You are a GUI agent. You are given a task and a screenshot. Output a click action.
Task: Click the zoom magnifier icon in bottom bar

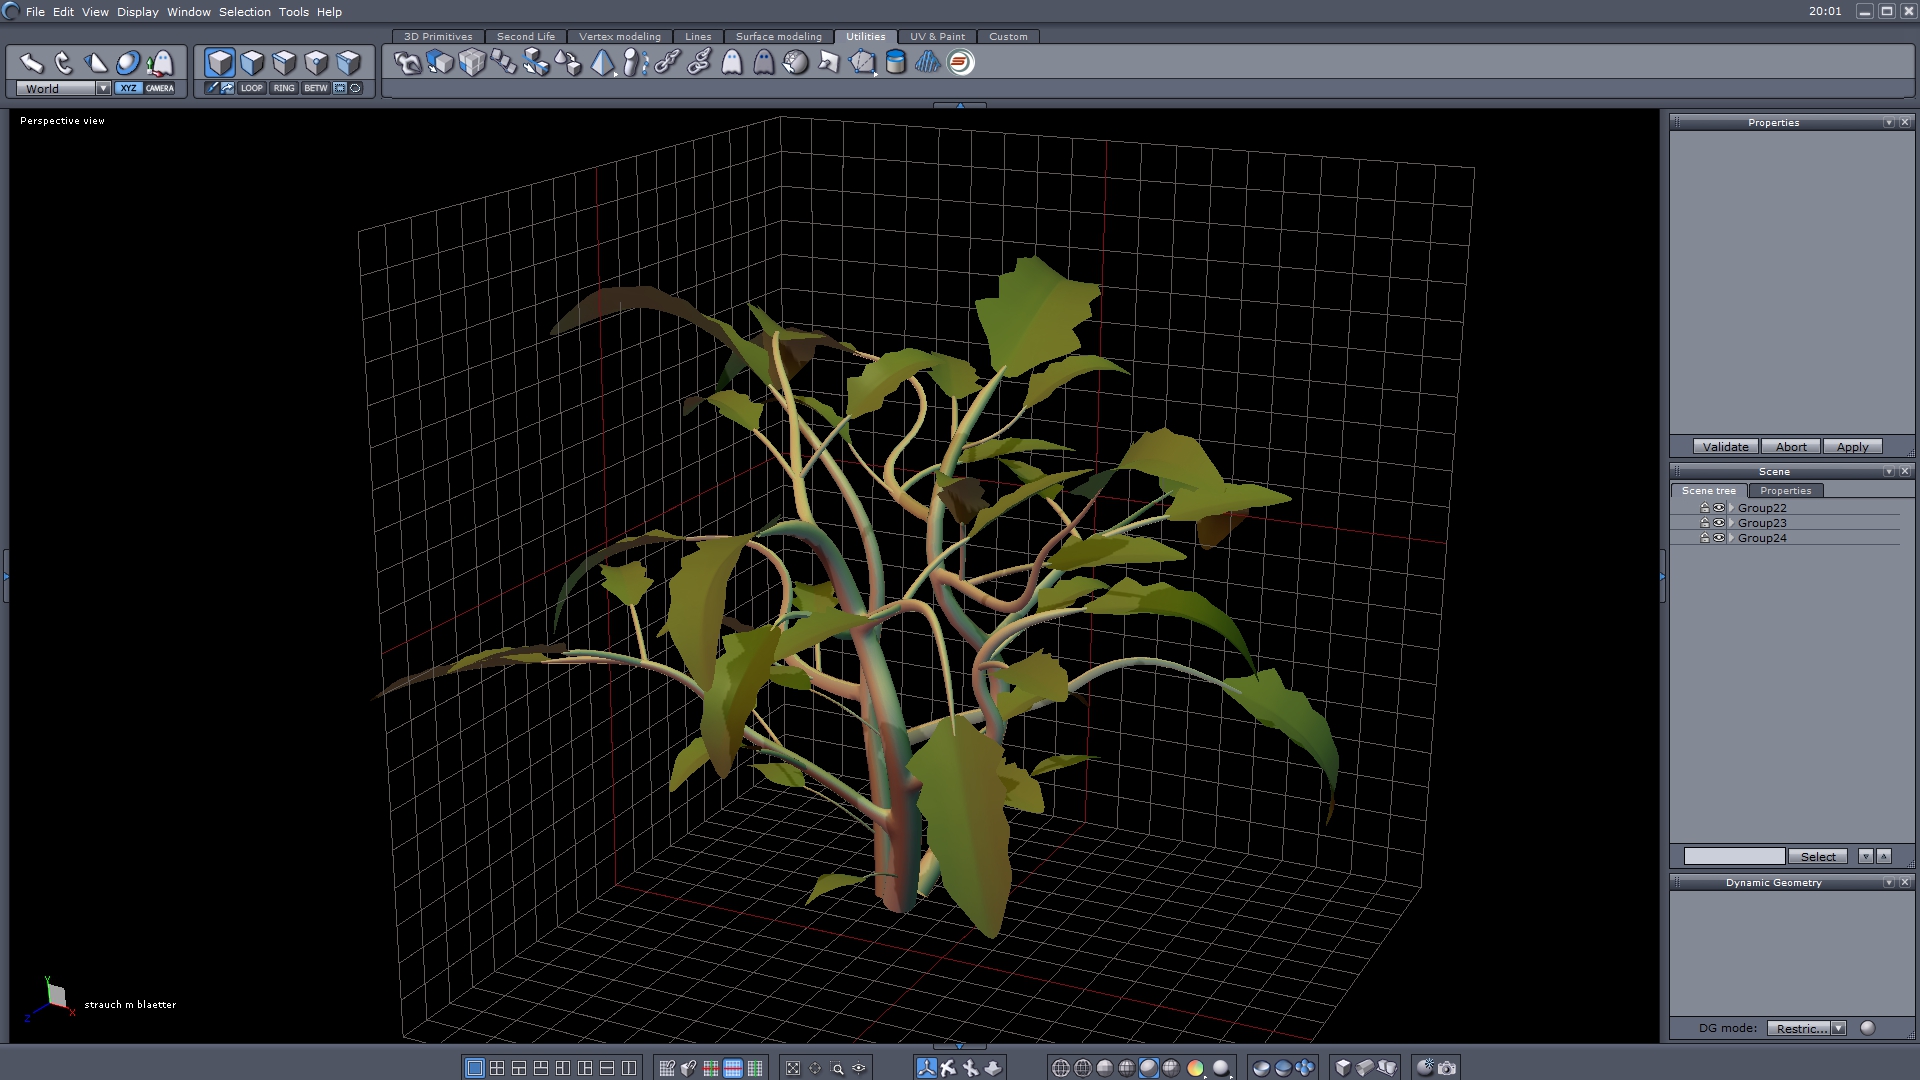pyautogui.click(x=837, y=1068)
